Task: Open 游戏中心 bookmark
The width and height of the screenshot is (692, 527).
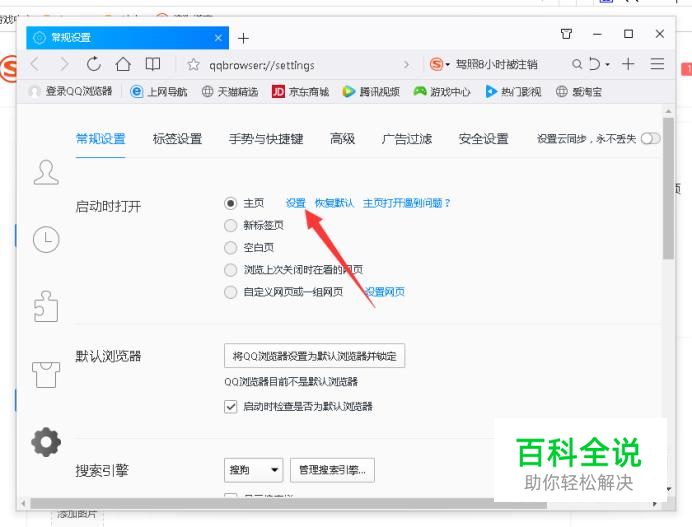Action: coord(442,91)
